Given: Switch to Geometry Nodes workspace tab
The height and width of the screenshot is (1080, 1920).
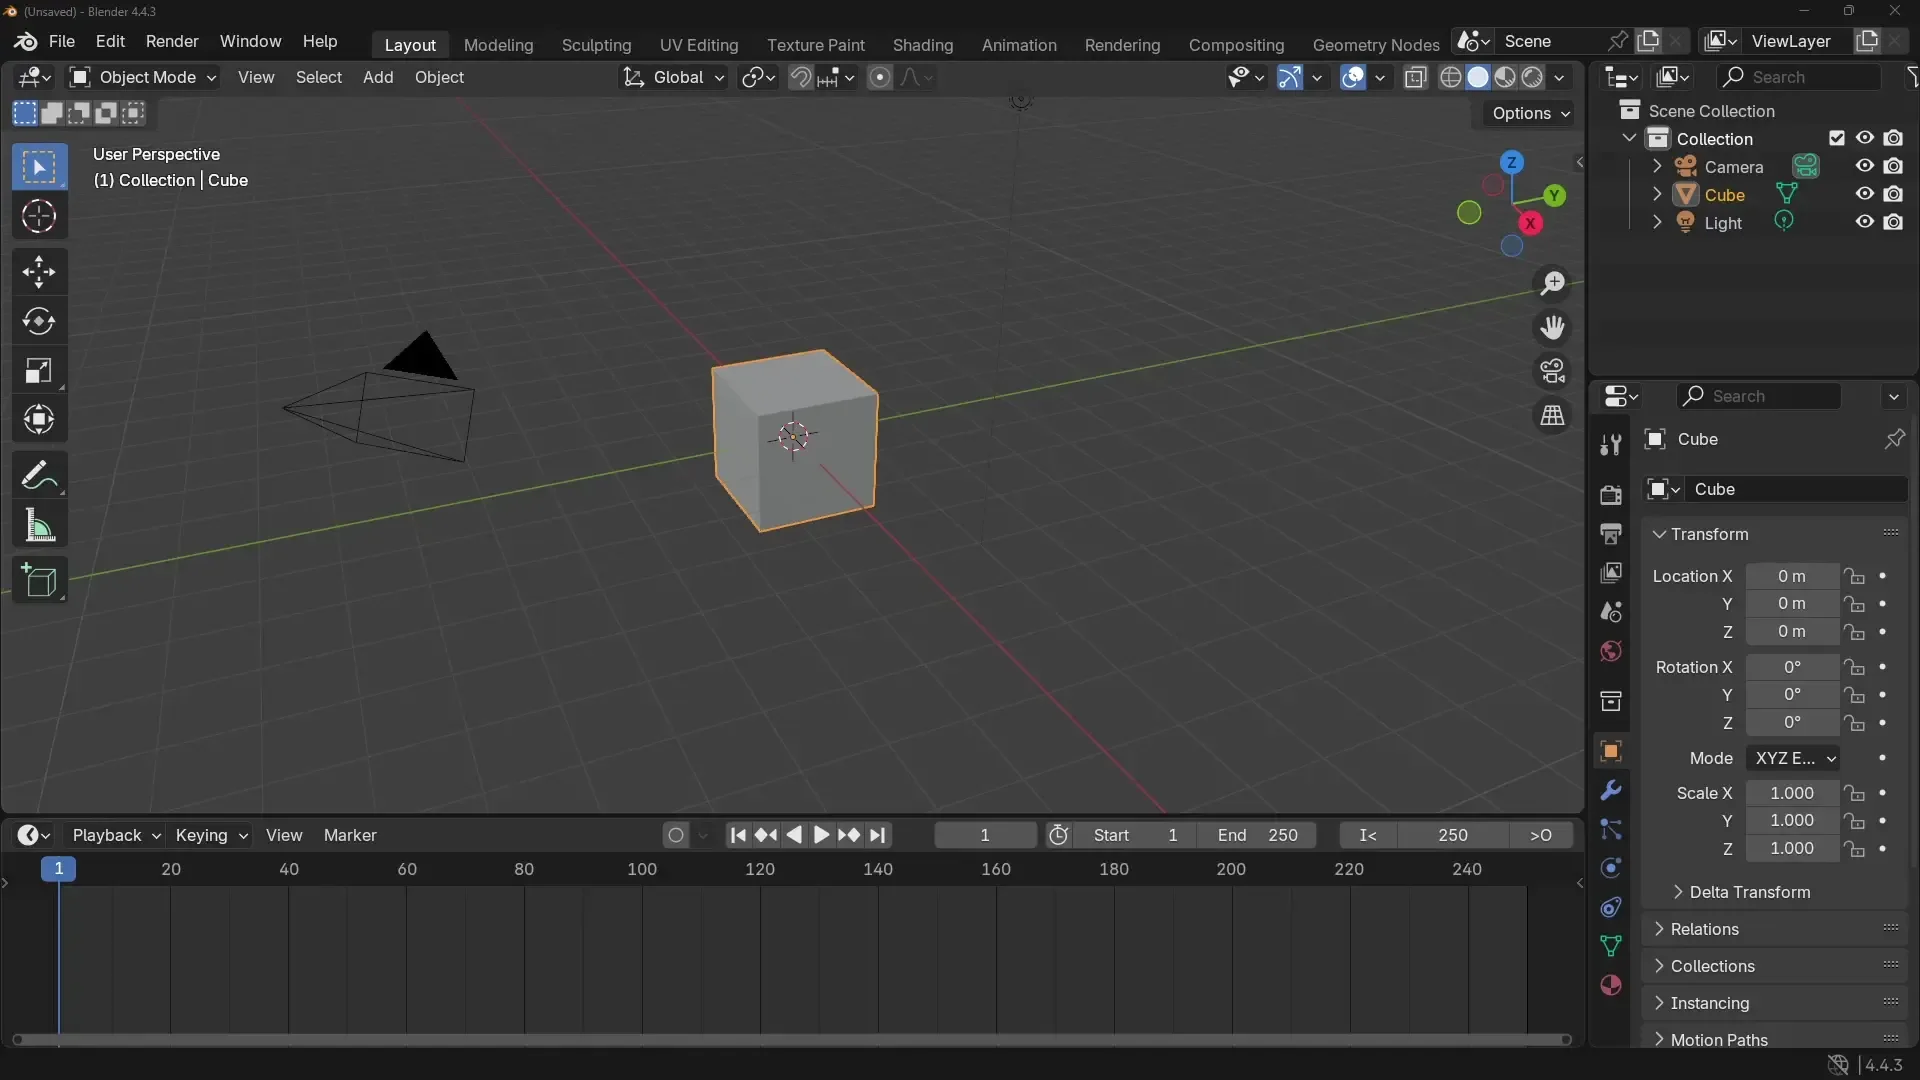Looking at the screenshot, I should [1375, 45].
